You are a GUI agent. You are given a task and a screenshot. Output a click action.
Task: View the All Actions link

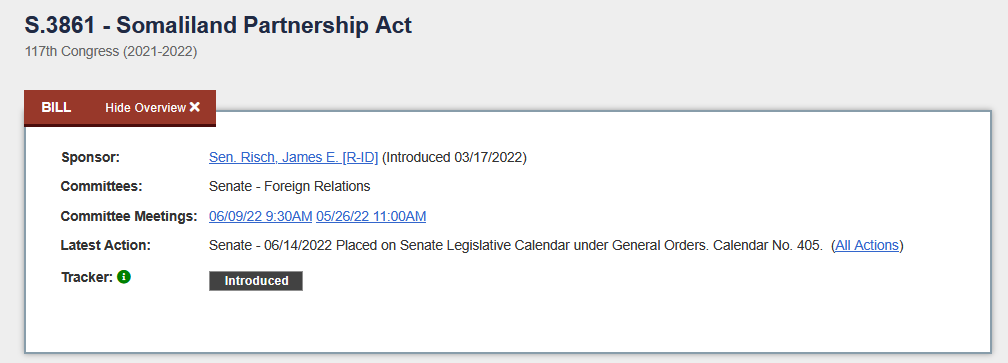(867, 245)
